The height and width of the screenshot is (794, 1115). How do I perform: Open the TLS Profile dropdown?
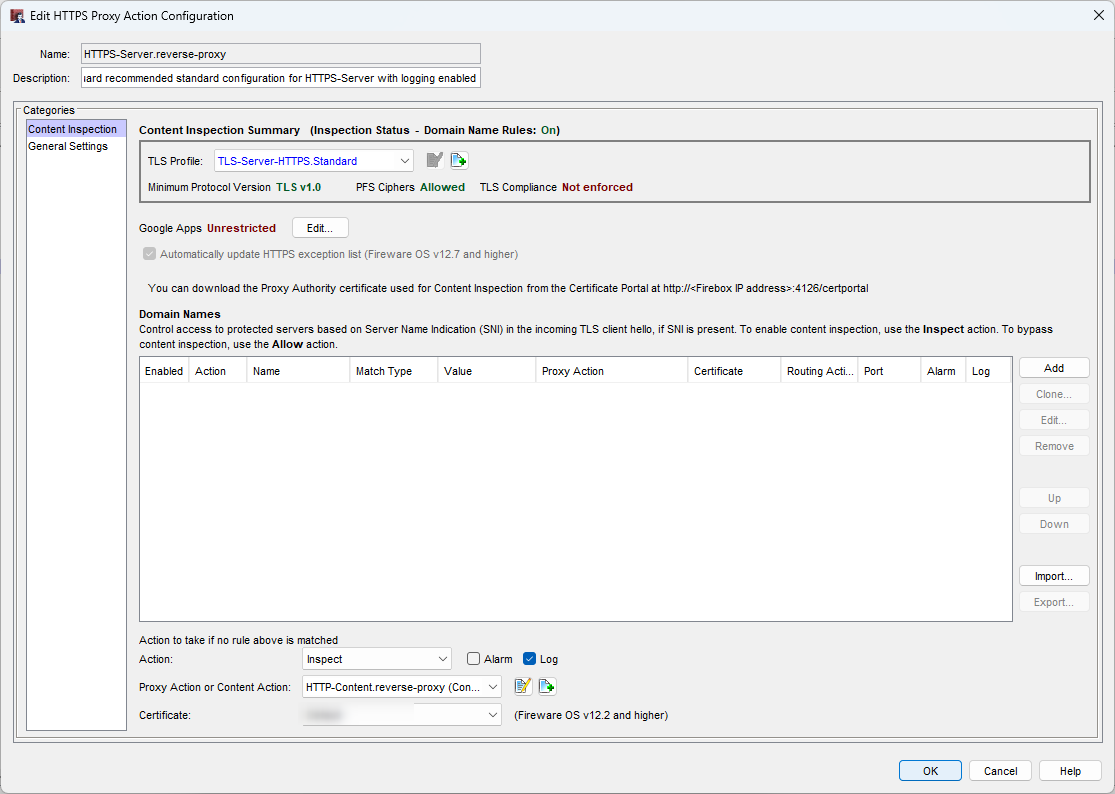(x=314, y=161)
